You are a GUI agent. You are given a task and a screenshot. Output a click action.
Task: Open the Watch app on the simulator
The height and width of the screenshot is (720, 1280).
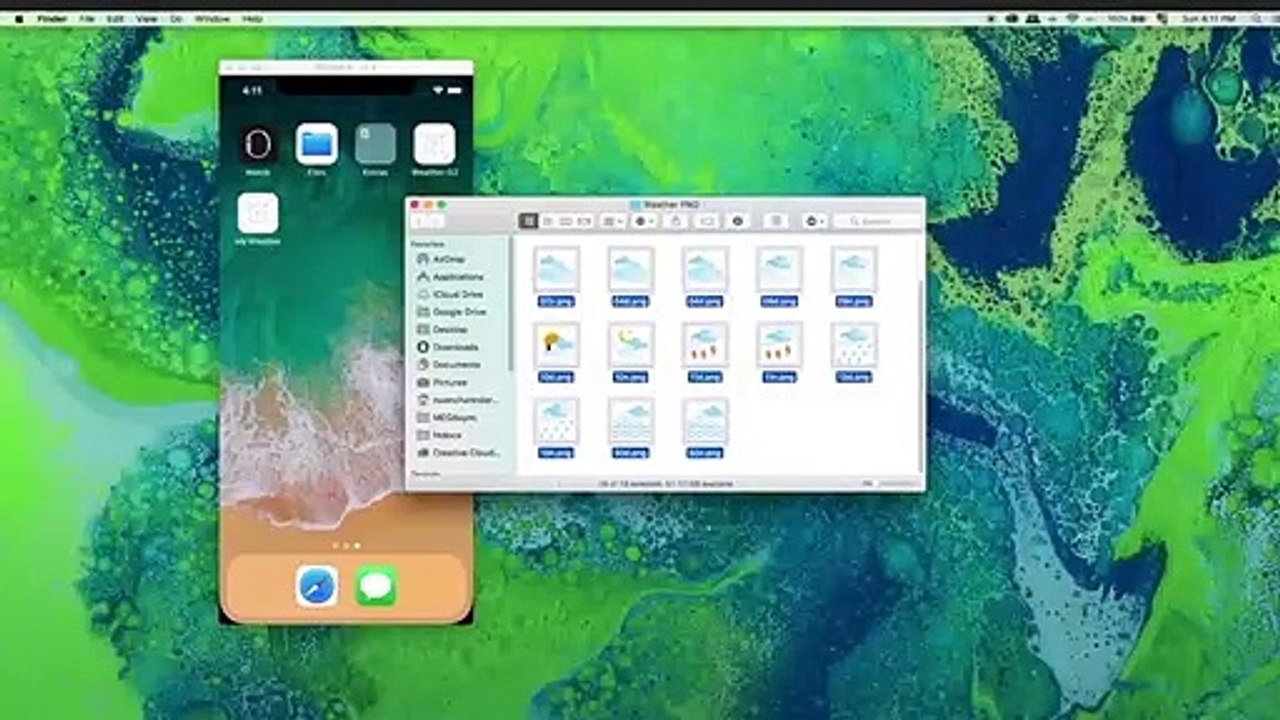(258, 144)
